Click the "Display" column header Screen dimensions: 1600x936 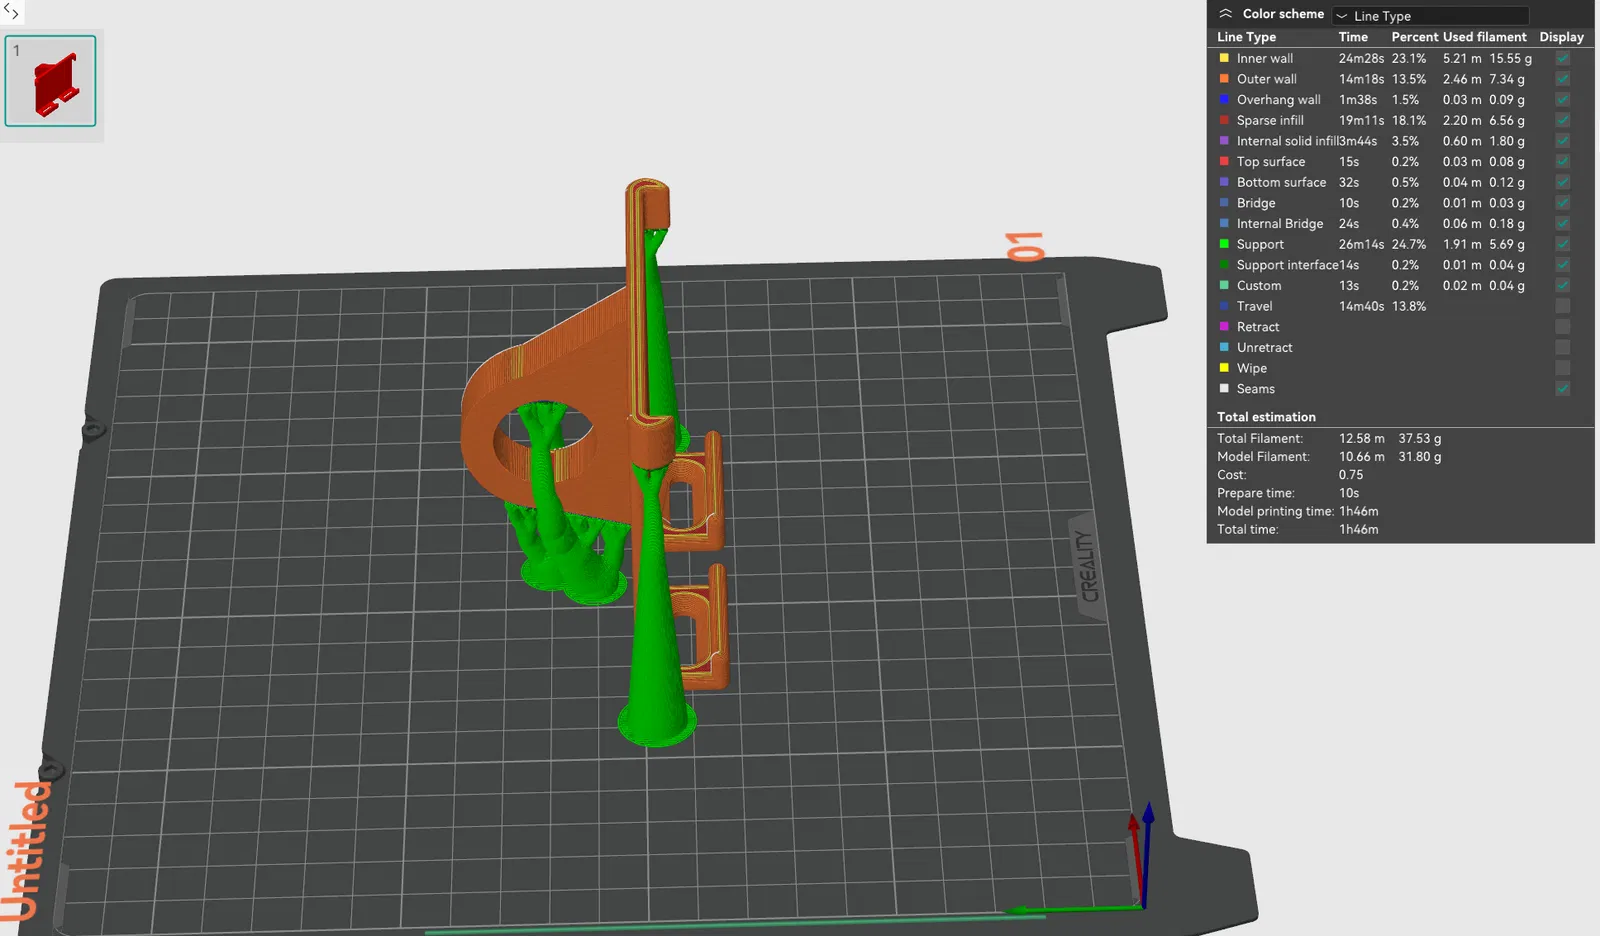click(x=1562, y=37)
